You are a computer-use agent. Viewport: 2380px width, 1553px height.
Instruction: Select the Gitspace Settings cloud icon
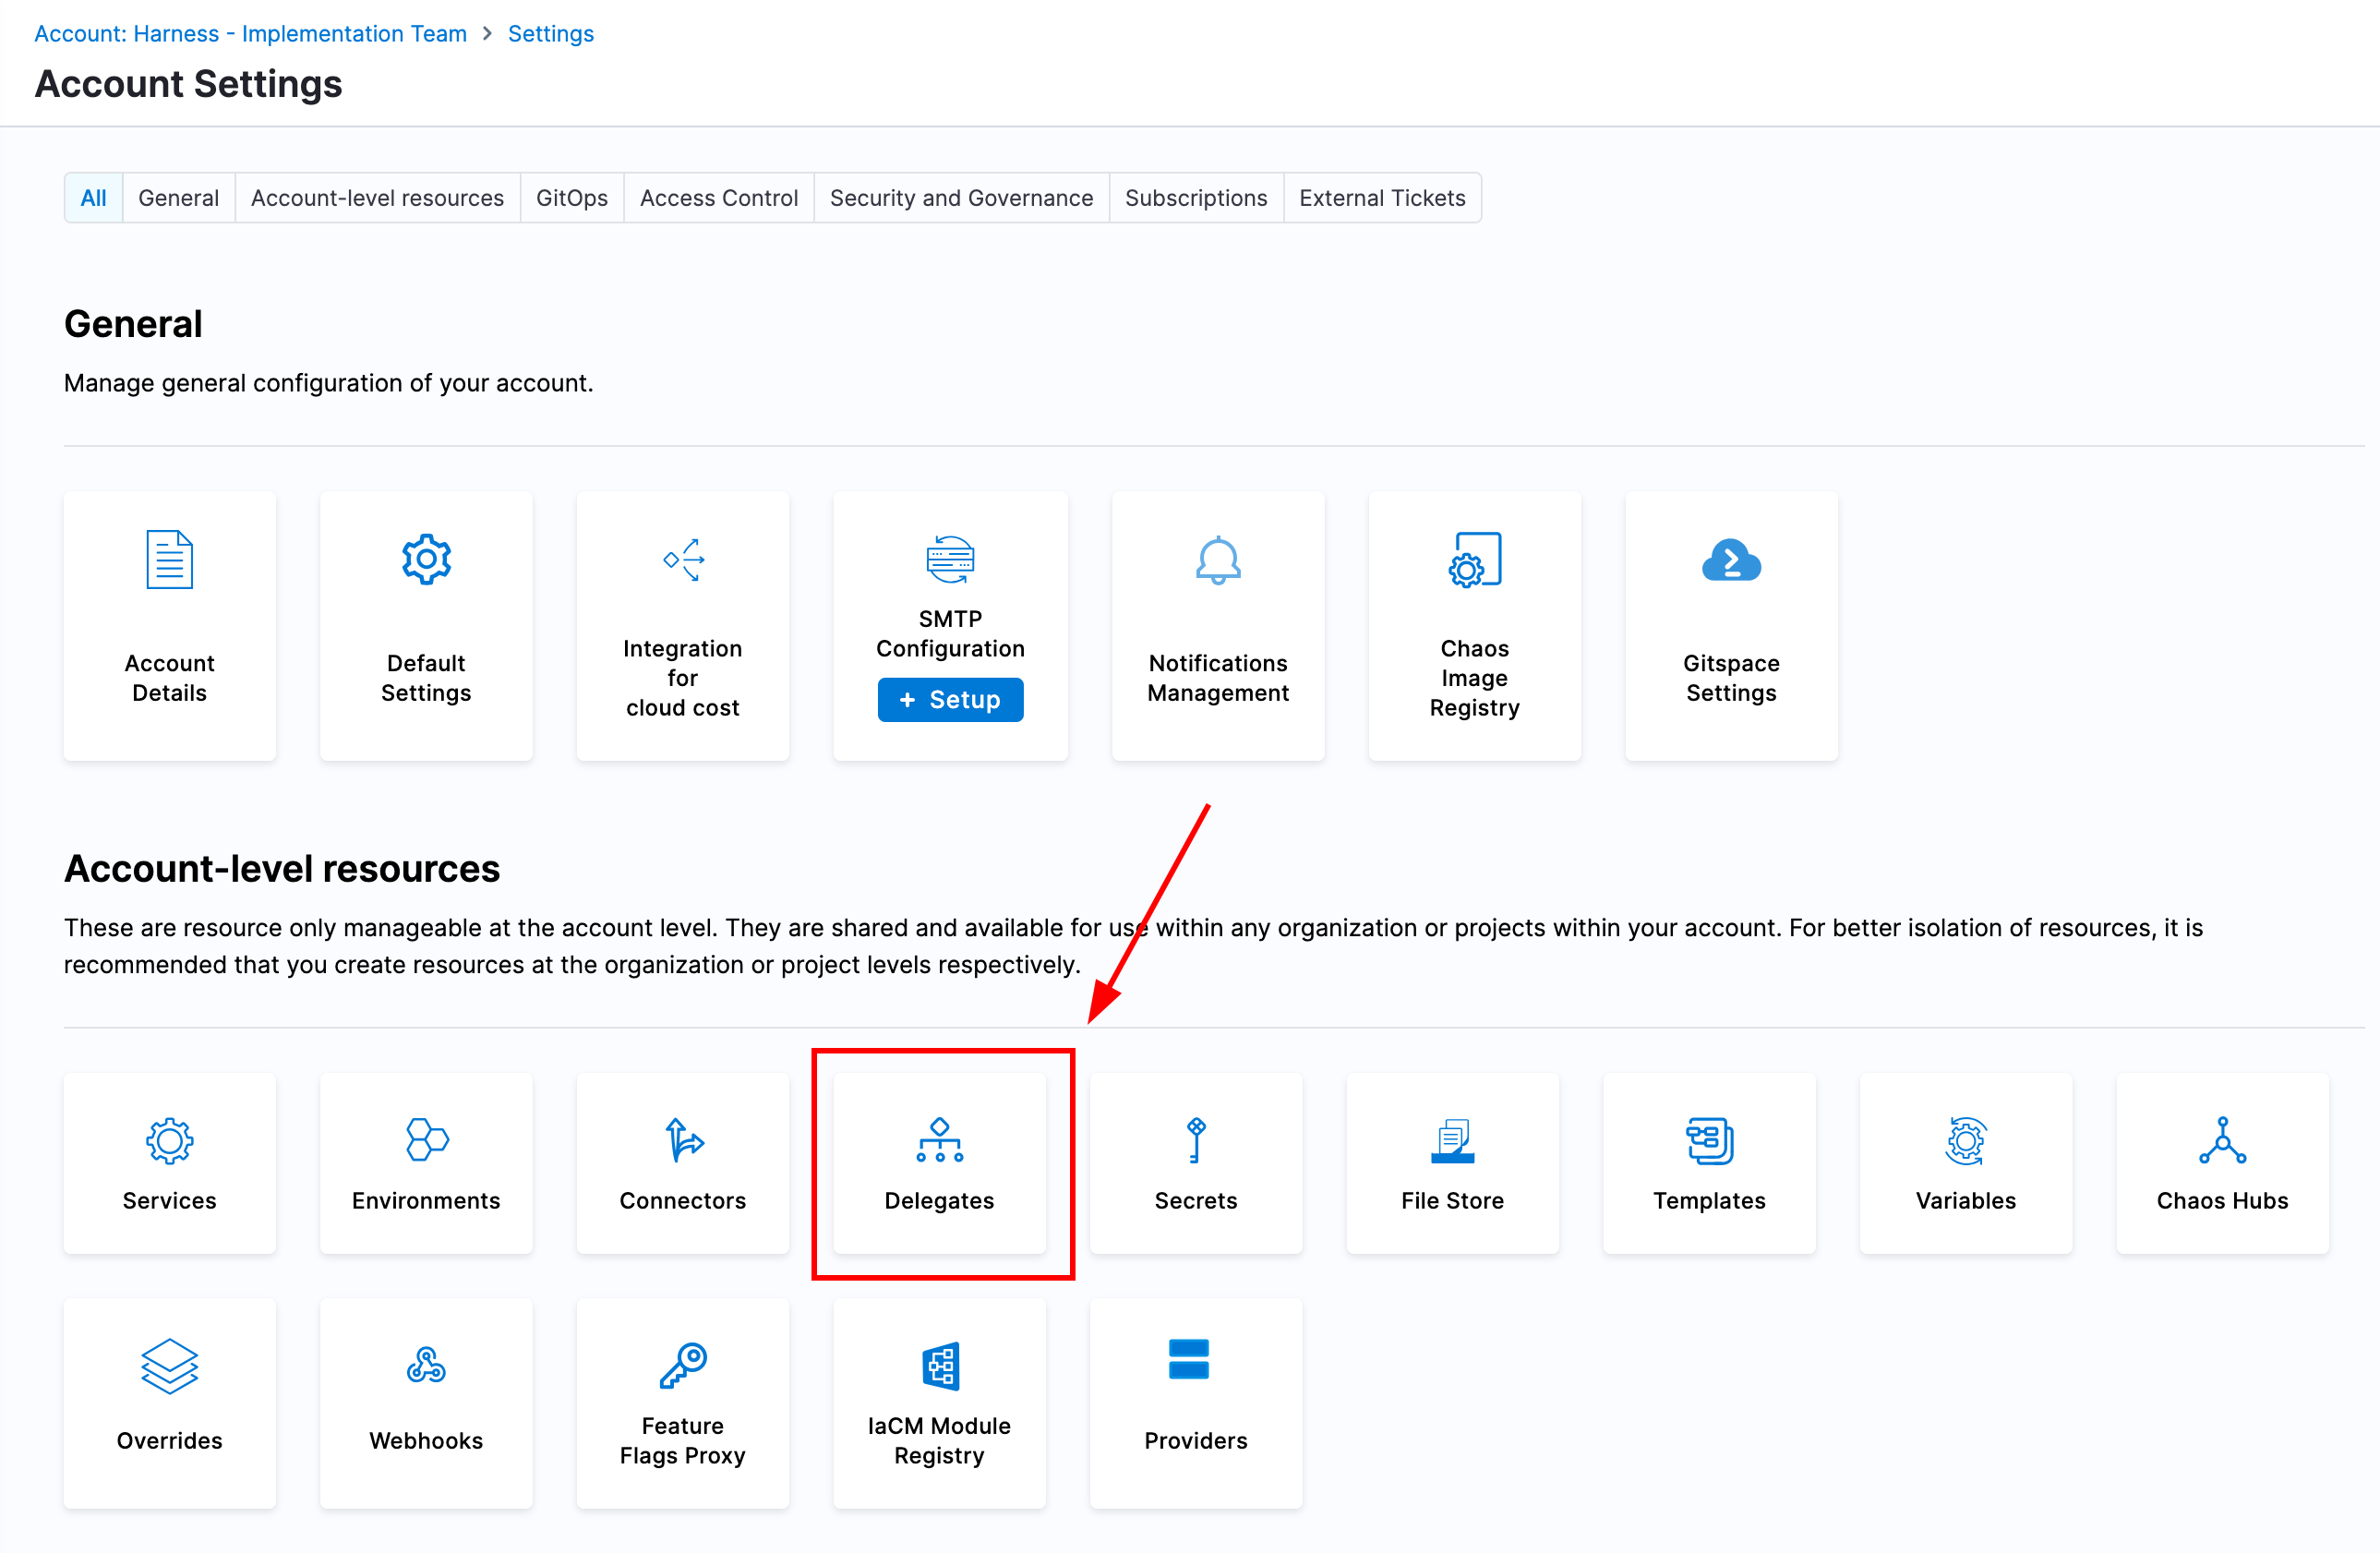tap(1731, 560)
